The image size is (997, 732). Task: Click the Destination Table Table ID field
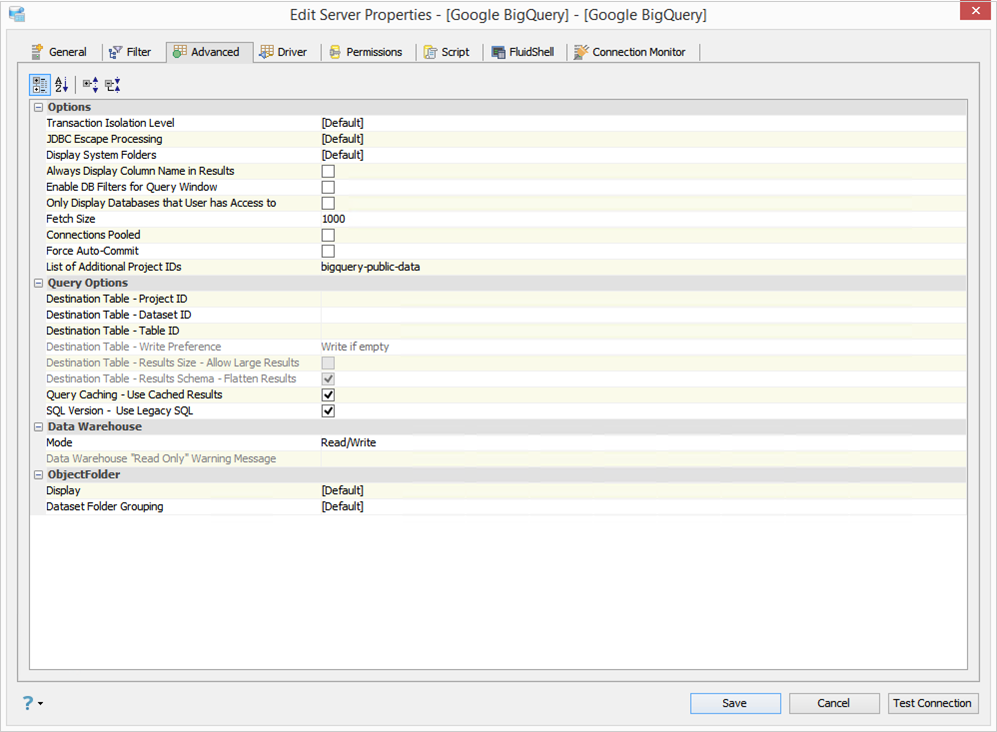click(643, 331)
